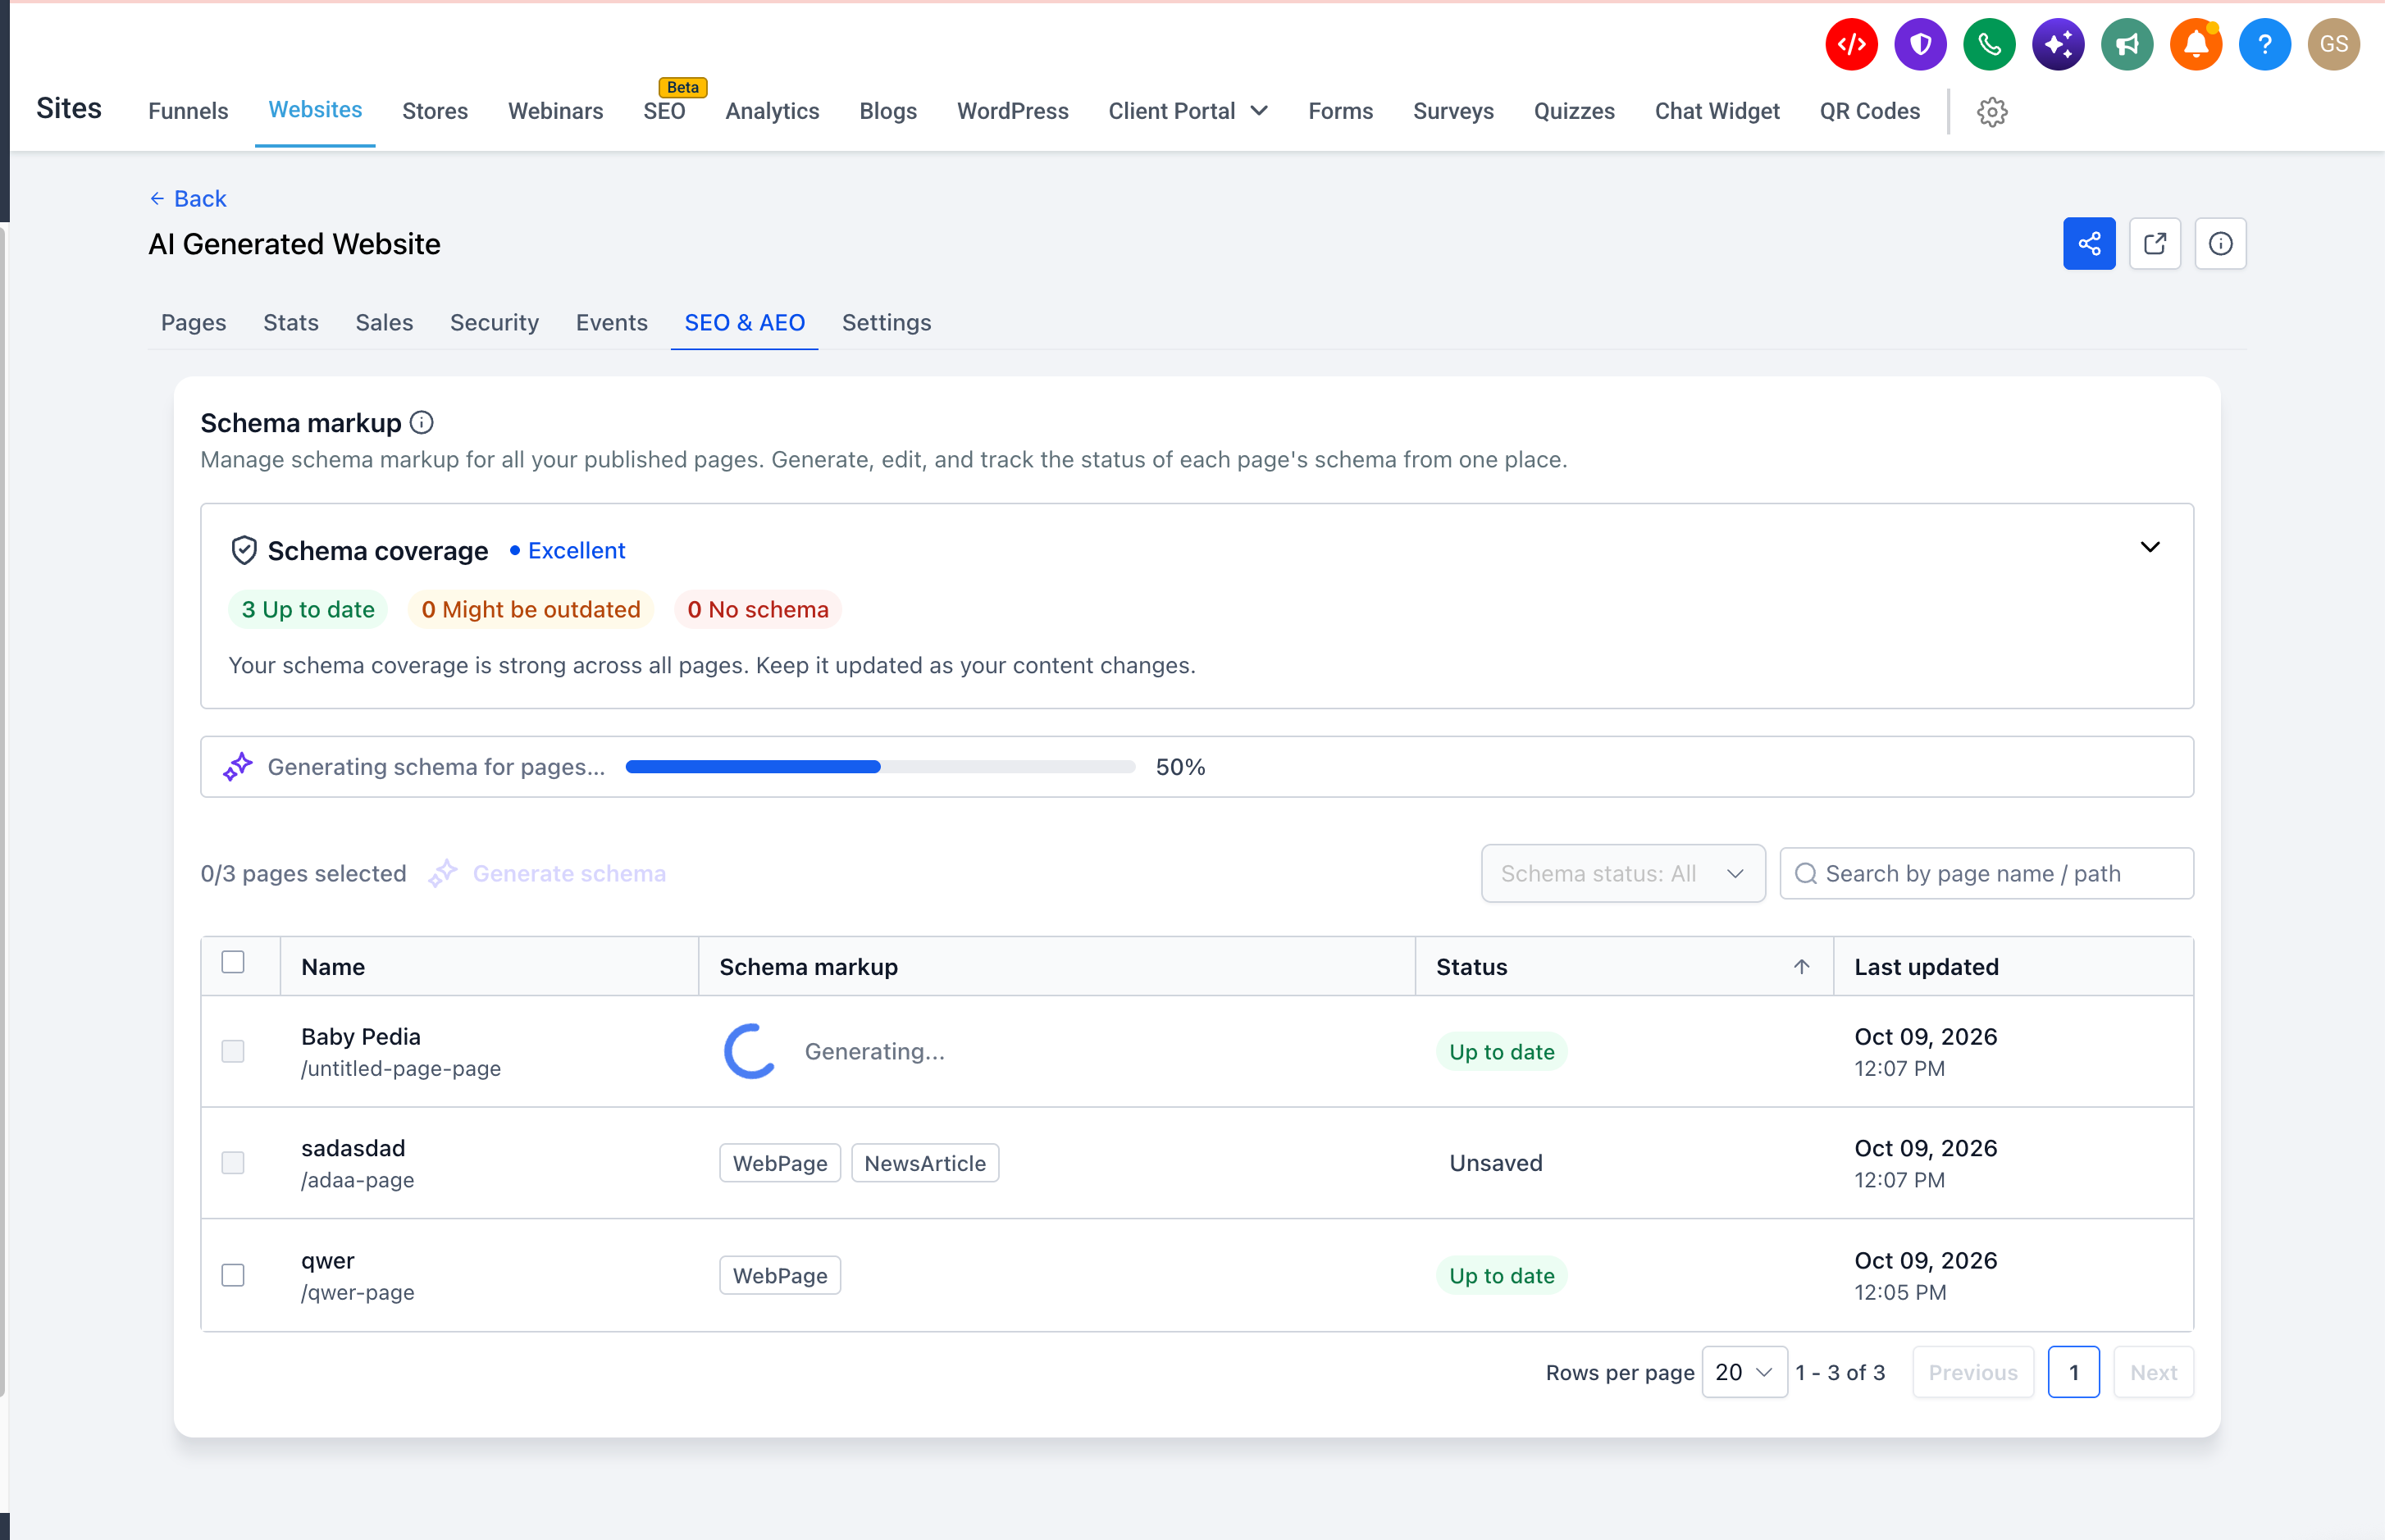
Task: Click the Sites settings gear icon
Action: (x=1992, y=112)
